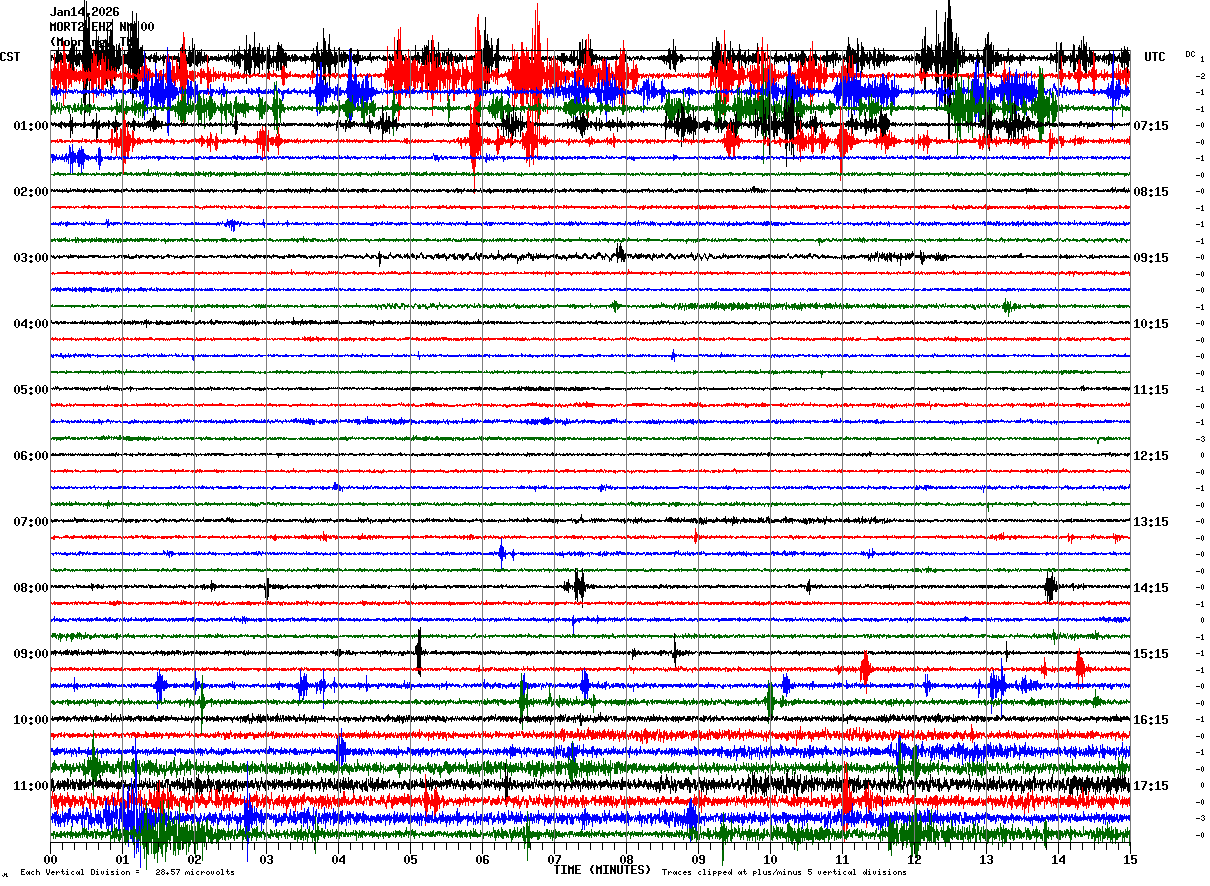Click minute 10 on the bottom axis
1210x886 pixels.
[x=770, y=859]
